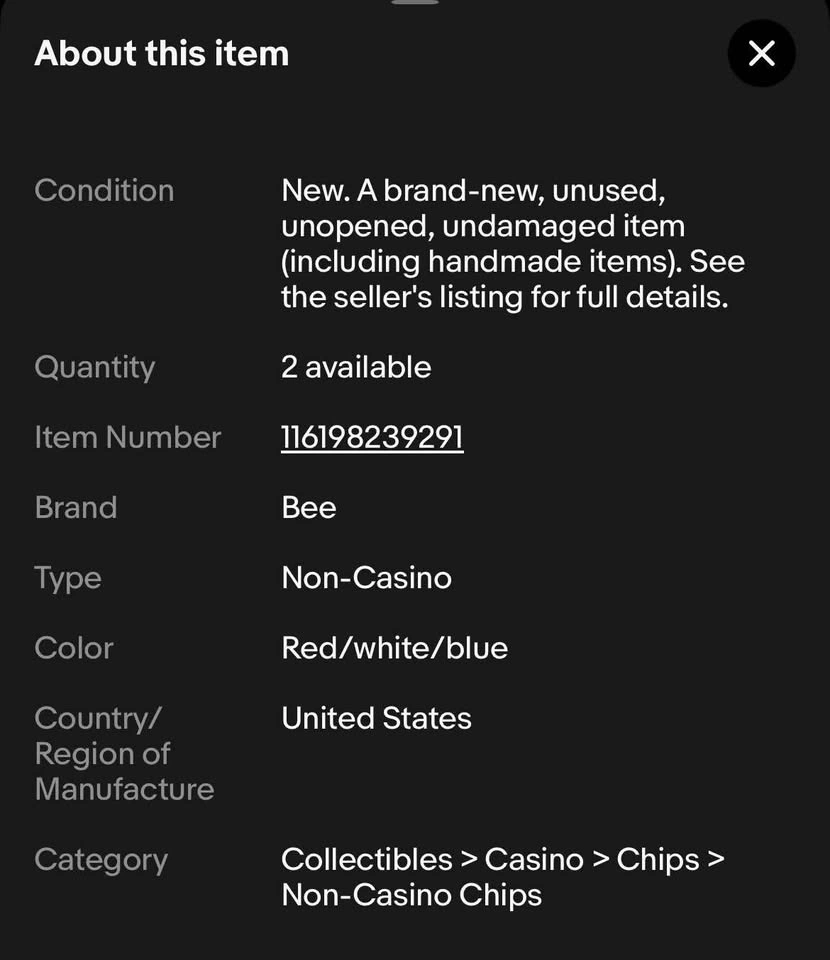This screenshot has height=960, width=830.
Task: Click the color value "Red/white/blue"
Action: pyautogui.click(x=394, y=647)
